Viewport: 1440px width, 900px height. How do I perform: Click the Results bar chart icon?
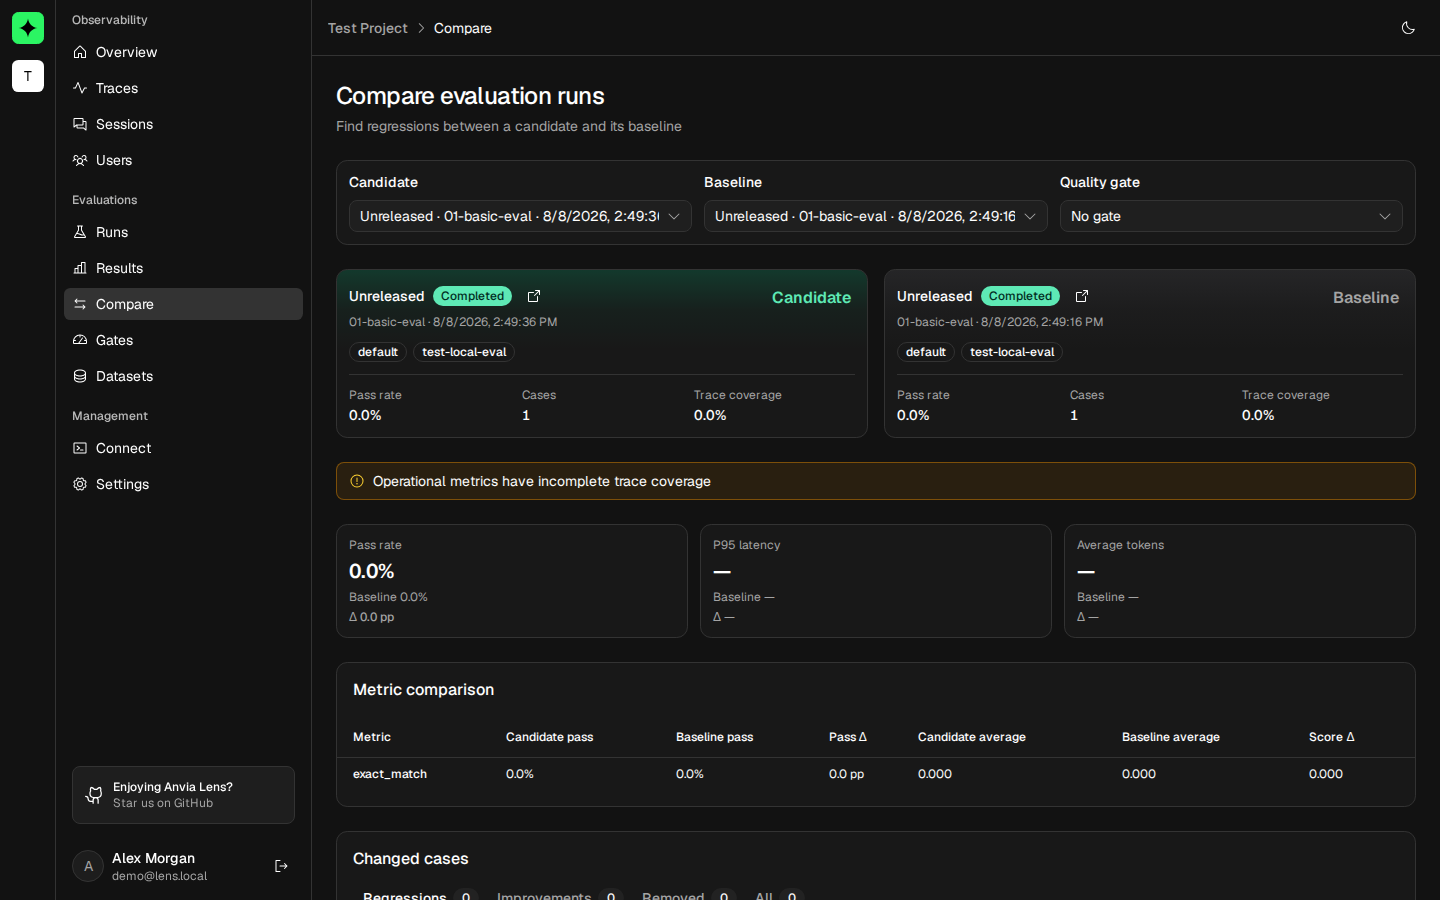(x=80, y=268)
